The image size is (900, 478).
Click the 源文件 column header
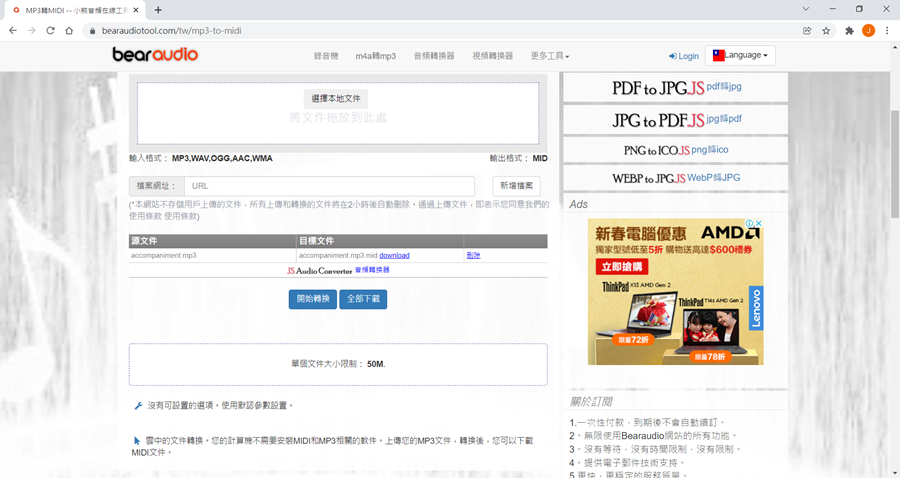[212, 240]
